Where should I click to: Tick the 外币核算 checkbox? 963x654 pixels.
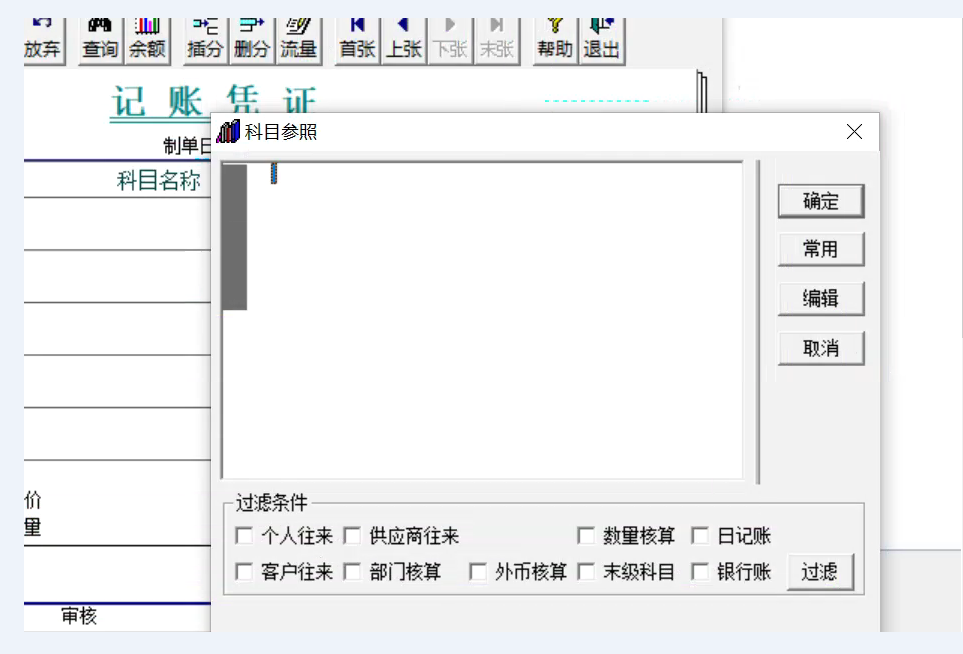(x=478, y=572)
